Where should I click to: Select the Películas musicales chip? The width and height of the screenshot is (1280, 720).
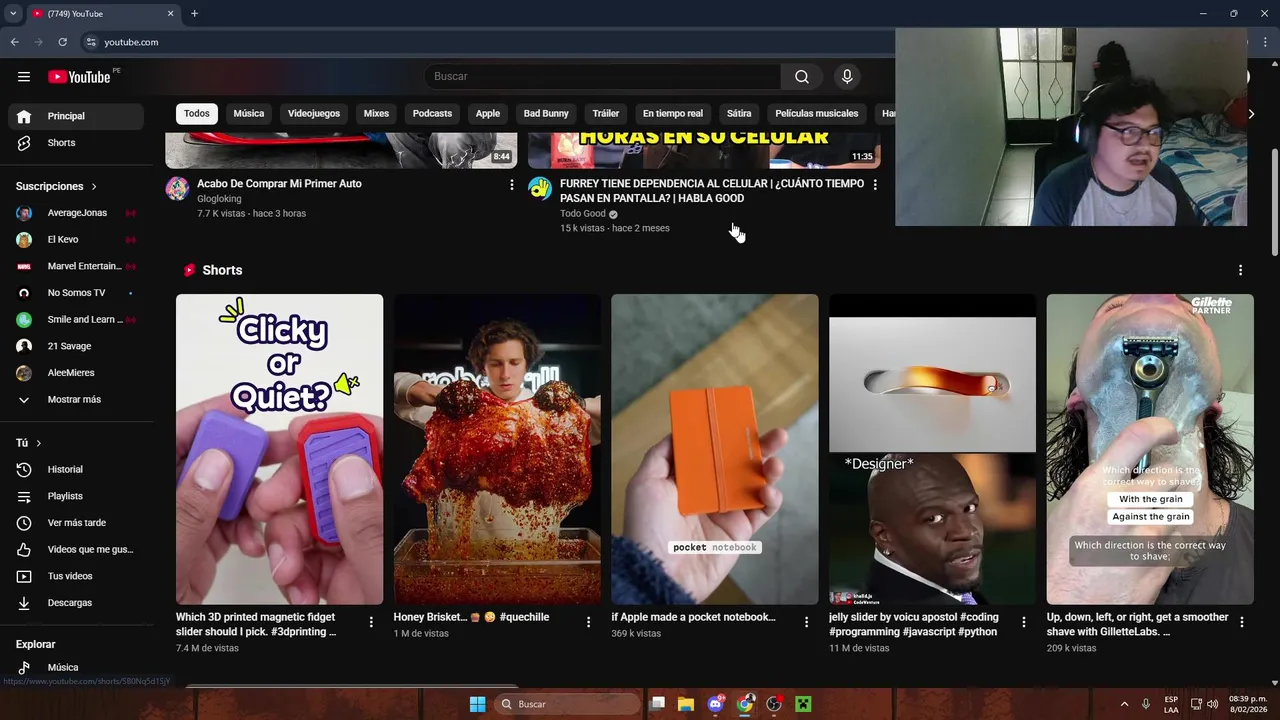click(816, 114)
